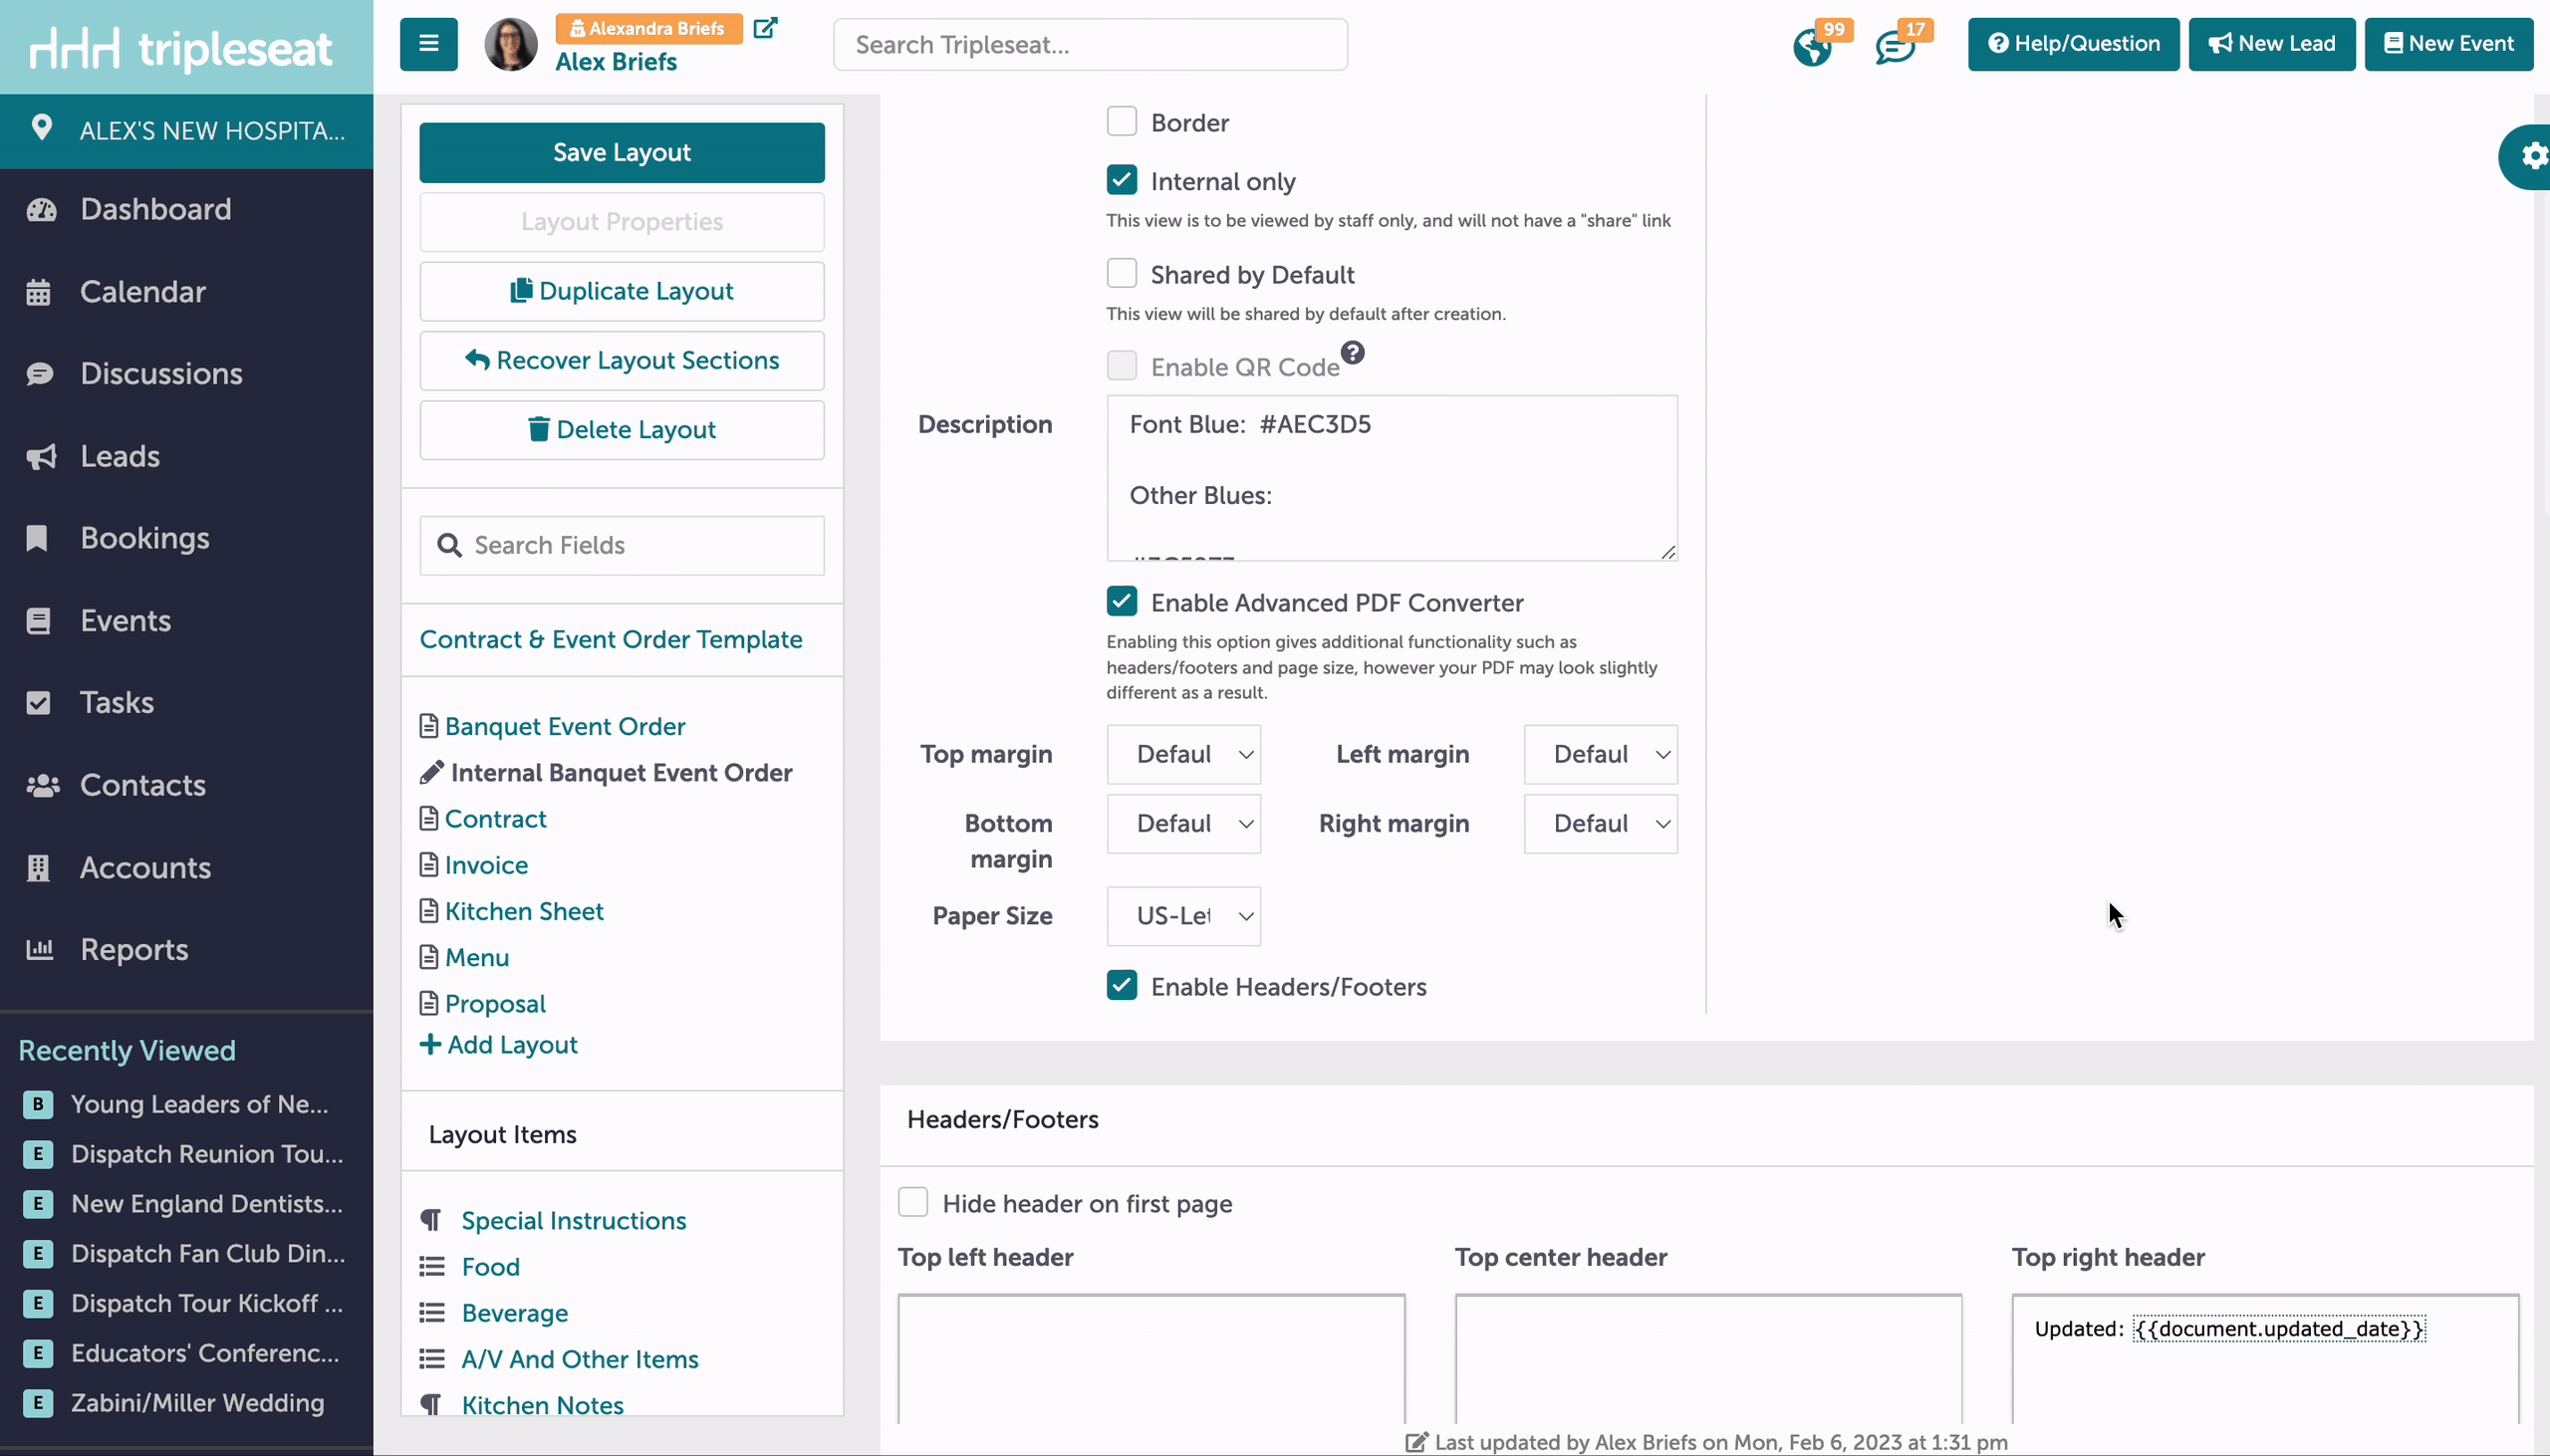2550x1456 pixels.
Task: Toggle the Enable QR Code checkbox
Action: (1122, 365)
